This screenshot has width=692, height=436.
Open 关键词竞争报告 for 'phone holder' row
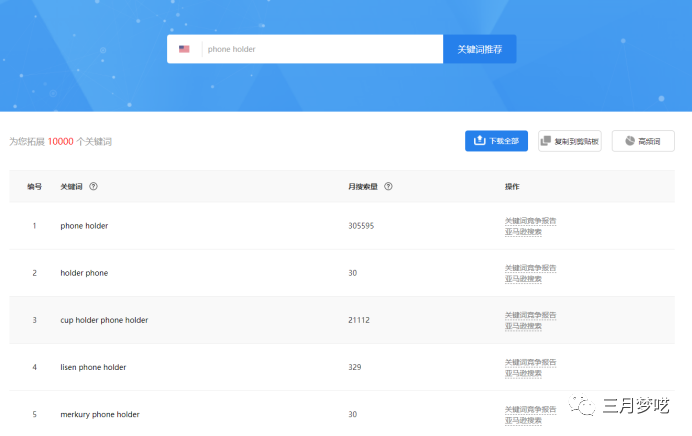(530, 221)
